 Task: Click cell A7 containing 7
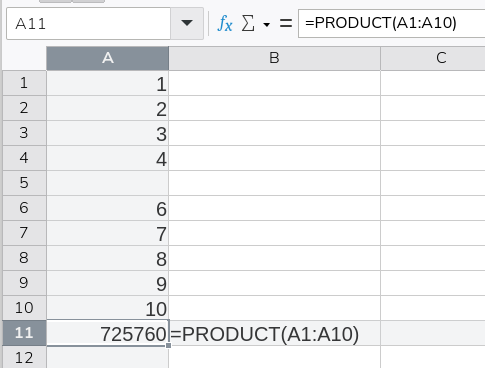pos(108,233)
